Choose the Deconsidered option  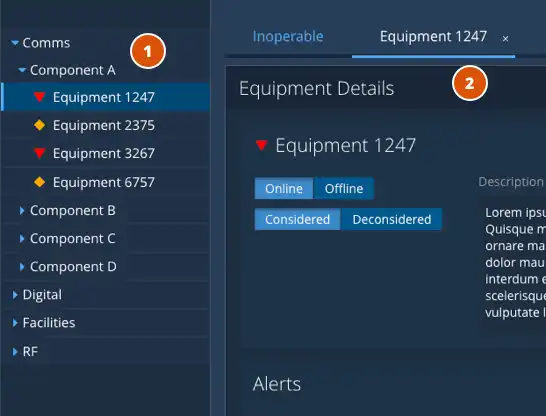[x=391, y=219]
